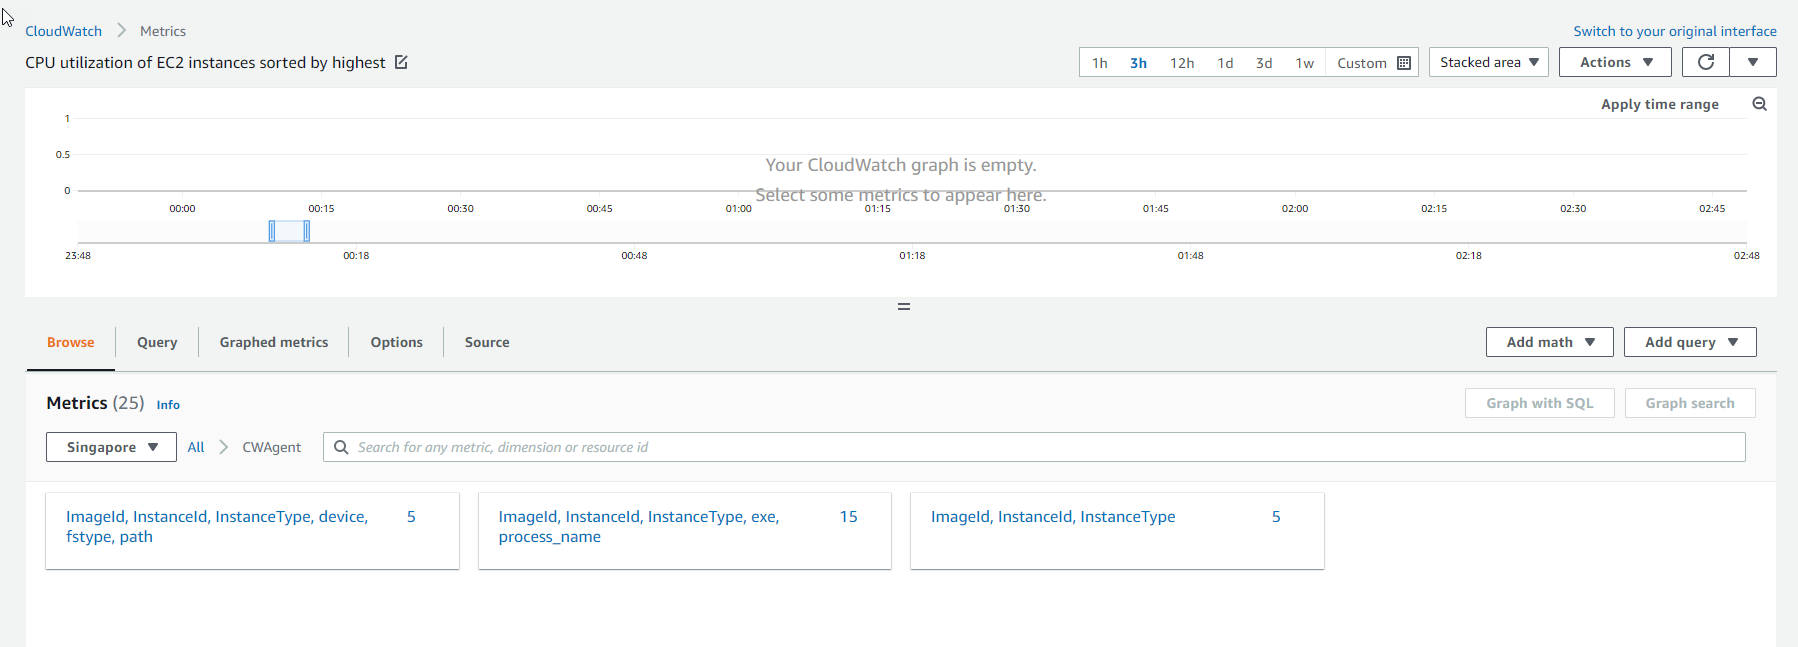Screen dimensions: 1798x647
Task: Click the graph title text
Action: (205, 62)
